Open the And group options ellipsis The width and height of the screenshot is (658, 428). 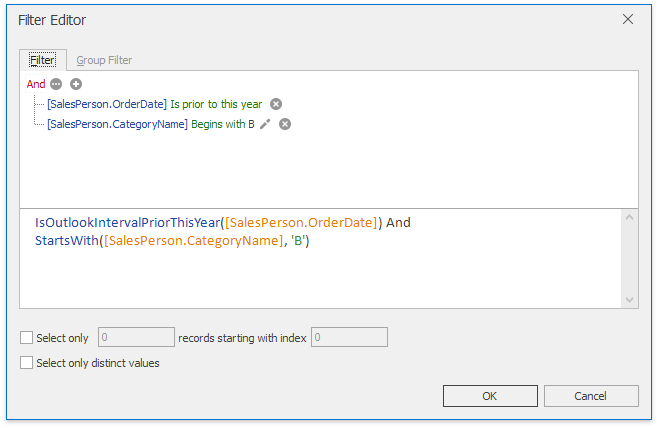pos(56,85)
